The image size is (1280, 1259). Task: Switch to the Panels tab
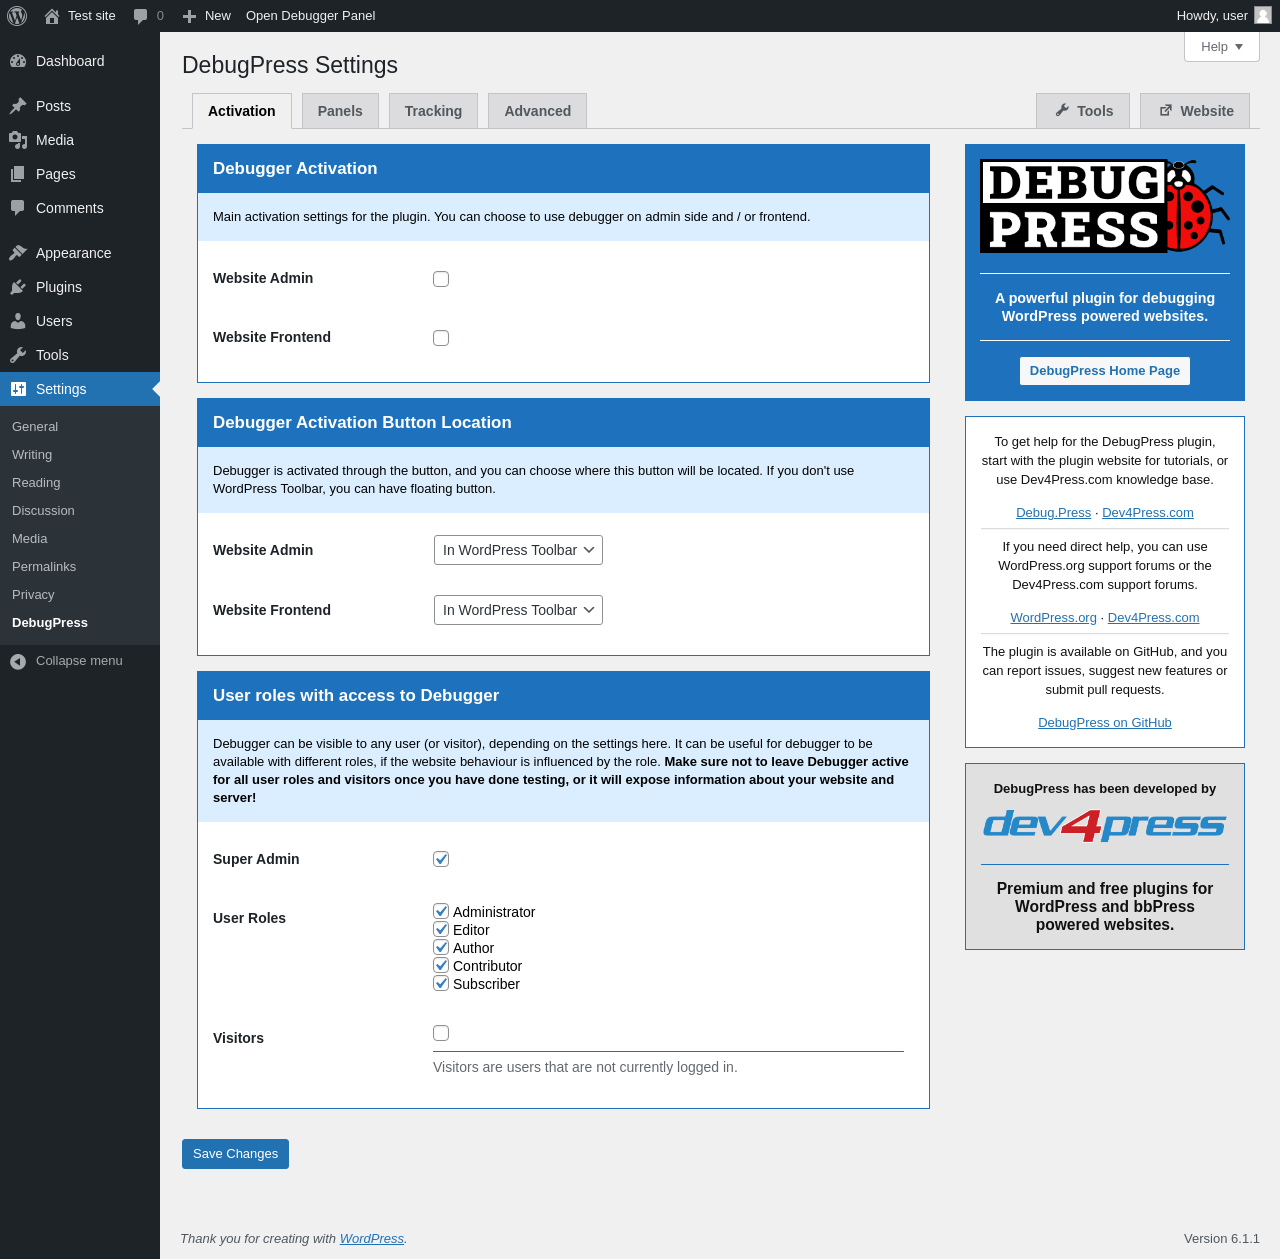click(x=340, y=111)
